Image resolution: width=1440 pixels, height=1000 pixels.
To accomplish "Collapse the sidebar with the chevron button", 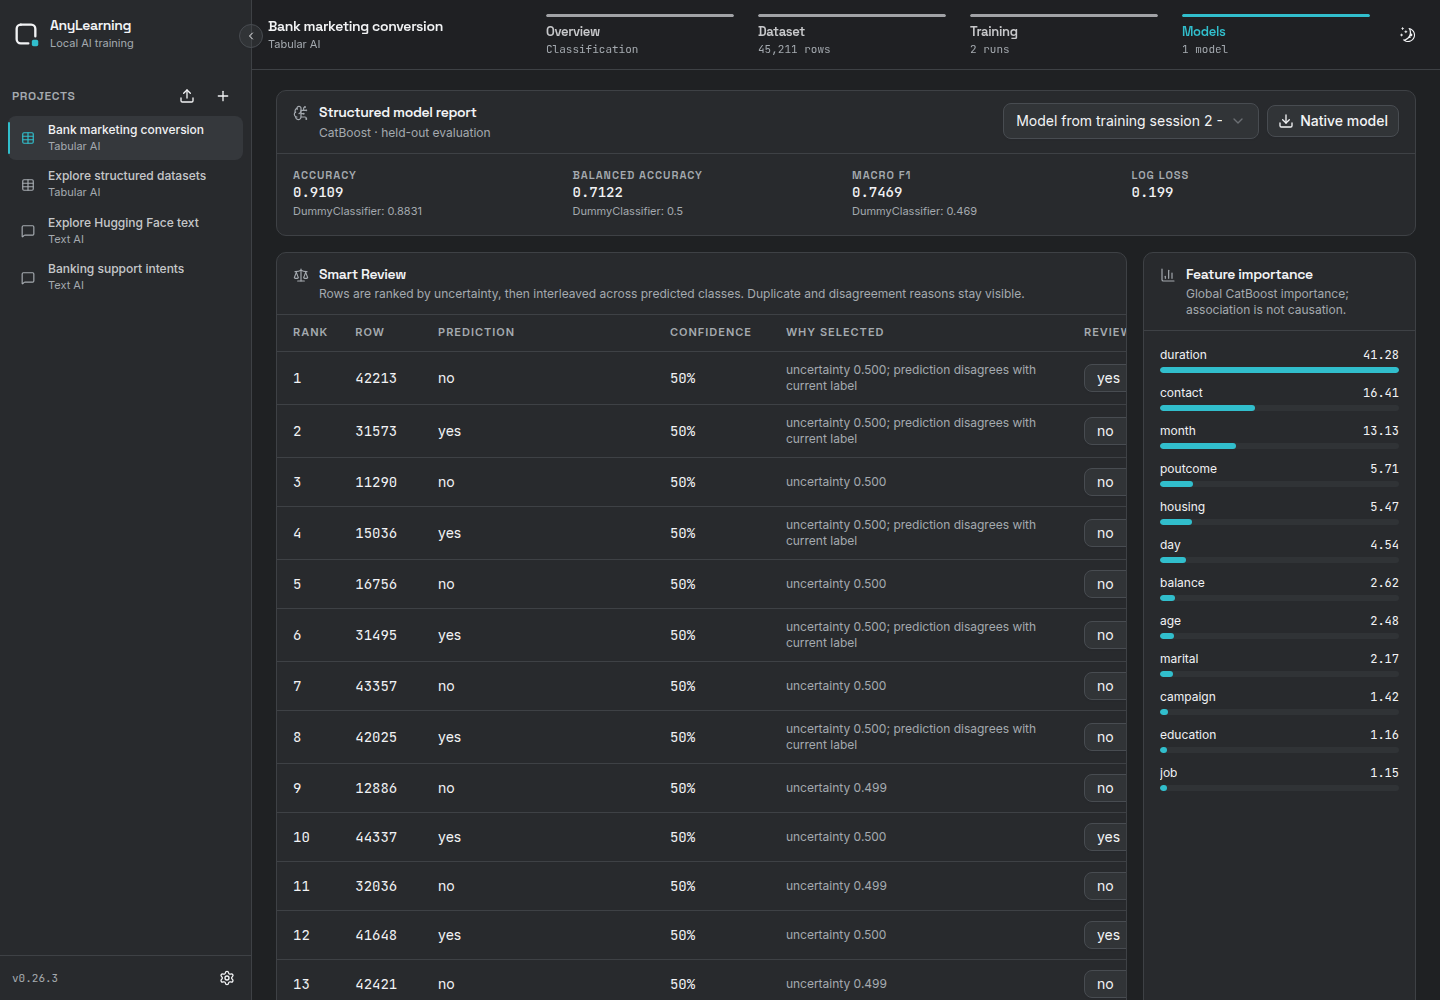I will click(251, 36).
